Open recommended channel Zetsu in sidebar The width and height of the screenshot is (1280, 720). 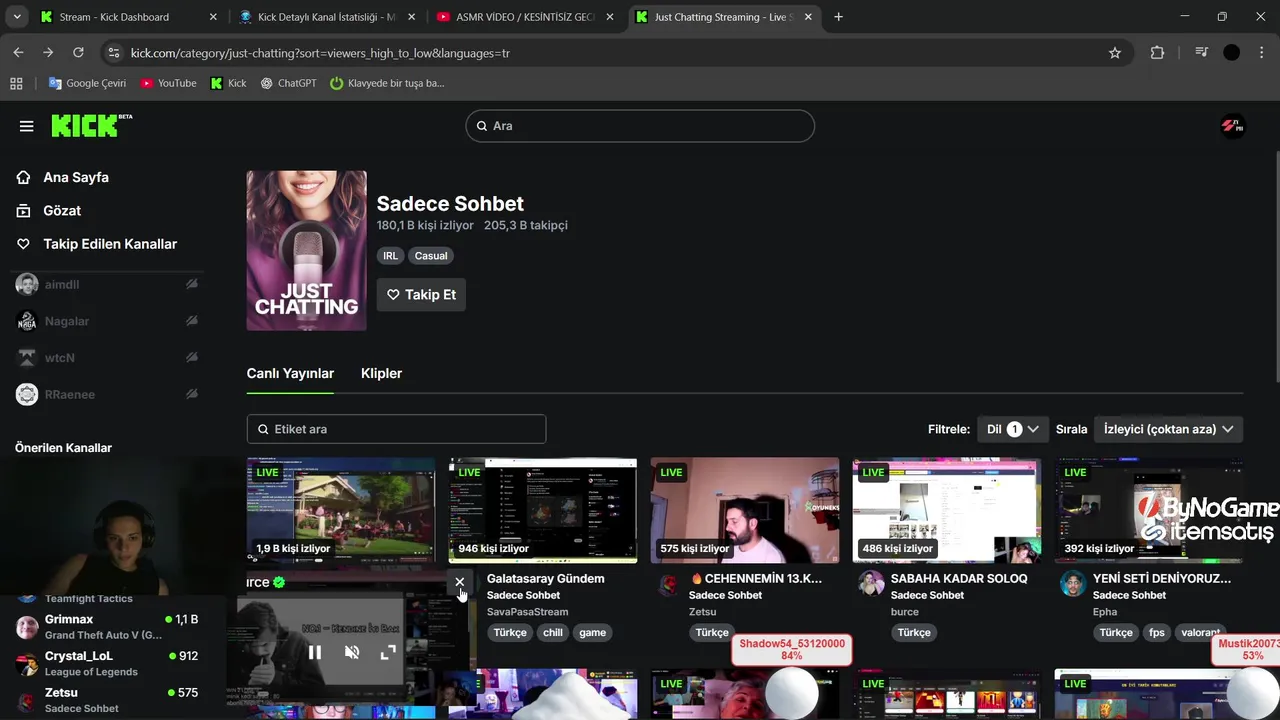(x=107, y=700)
